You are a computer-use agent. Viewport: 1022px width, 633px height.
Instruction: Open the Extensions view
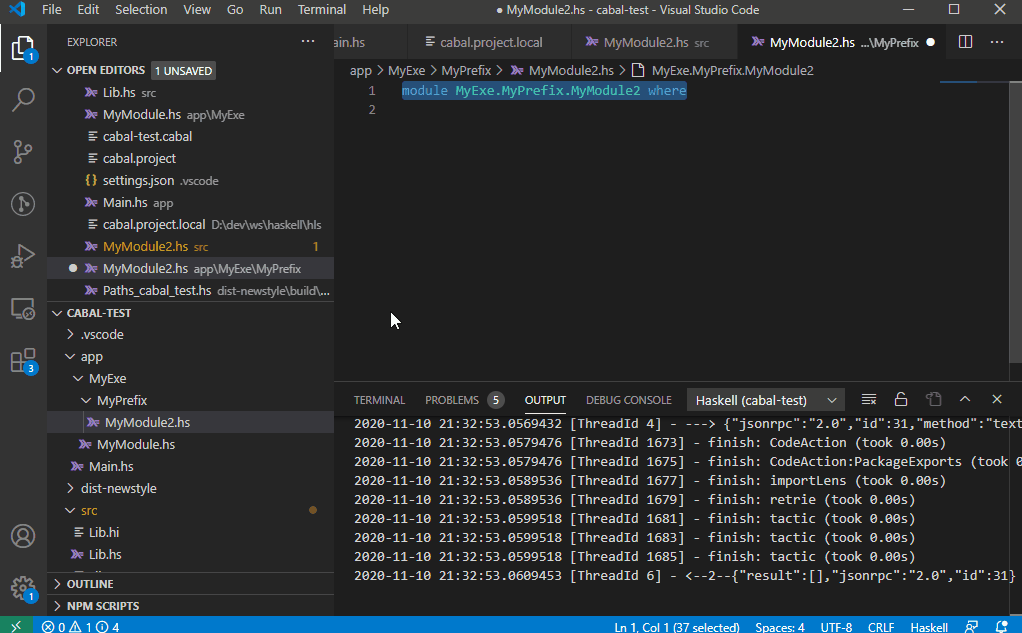click(x=22, y=359)
